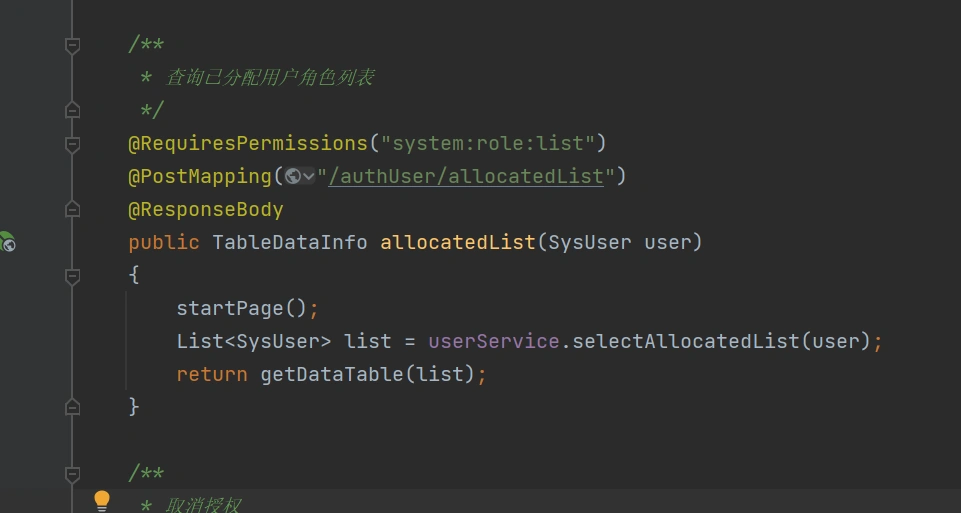Viewport: 961px width, 513px height.
Task: Click the globe icon inside @PostMapping
Action: tap(292, 176)
